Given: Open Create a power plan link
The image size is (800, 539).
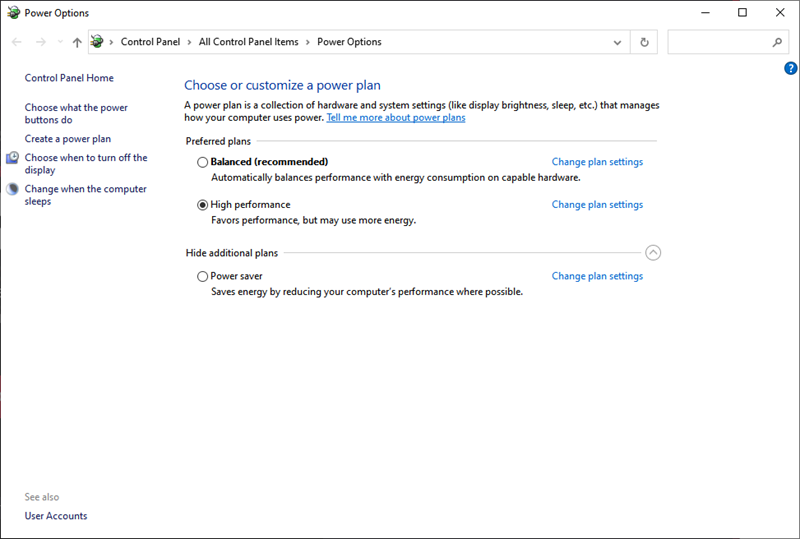Looking at the screenshot, I should coord(68,139).
